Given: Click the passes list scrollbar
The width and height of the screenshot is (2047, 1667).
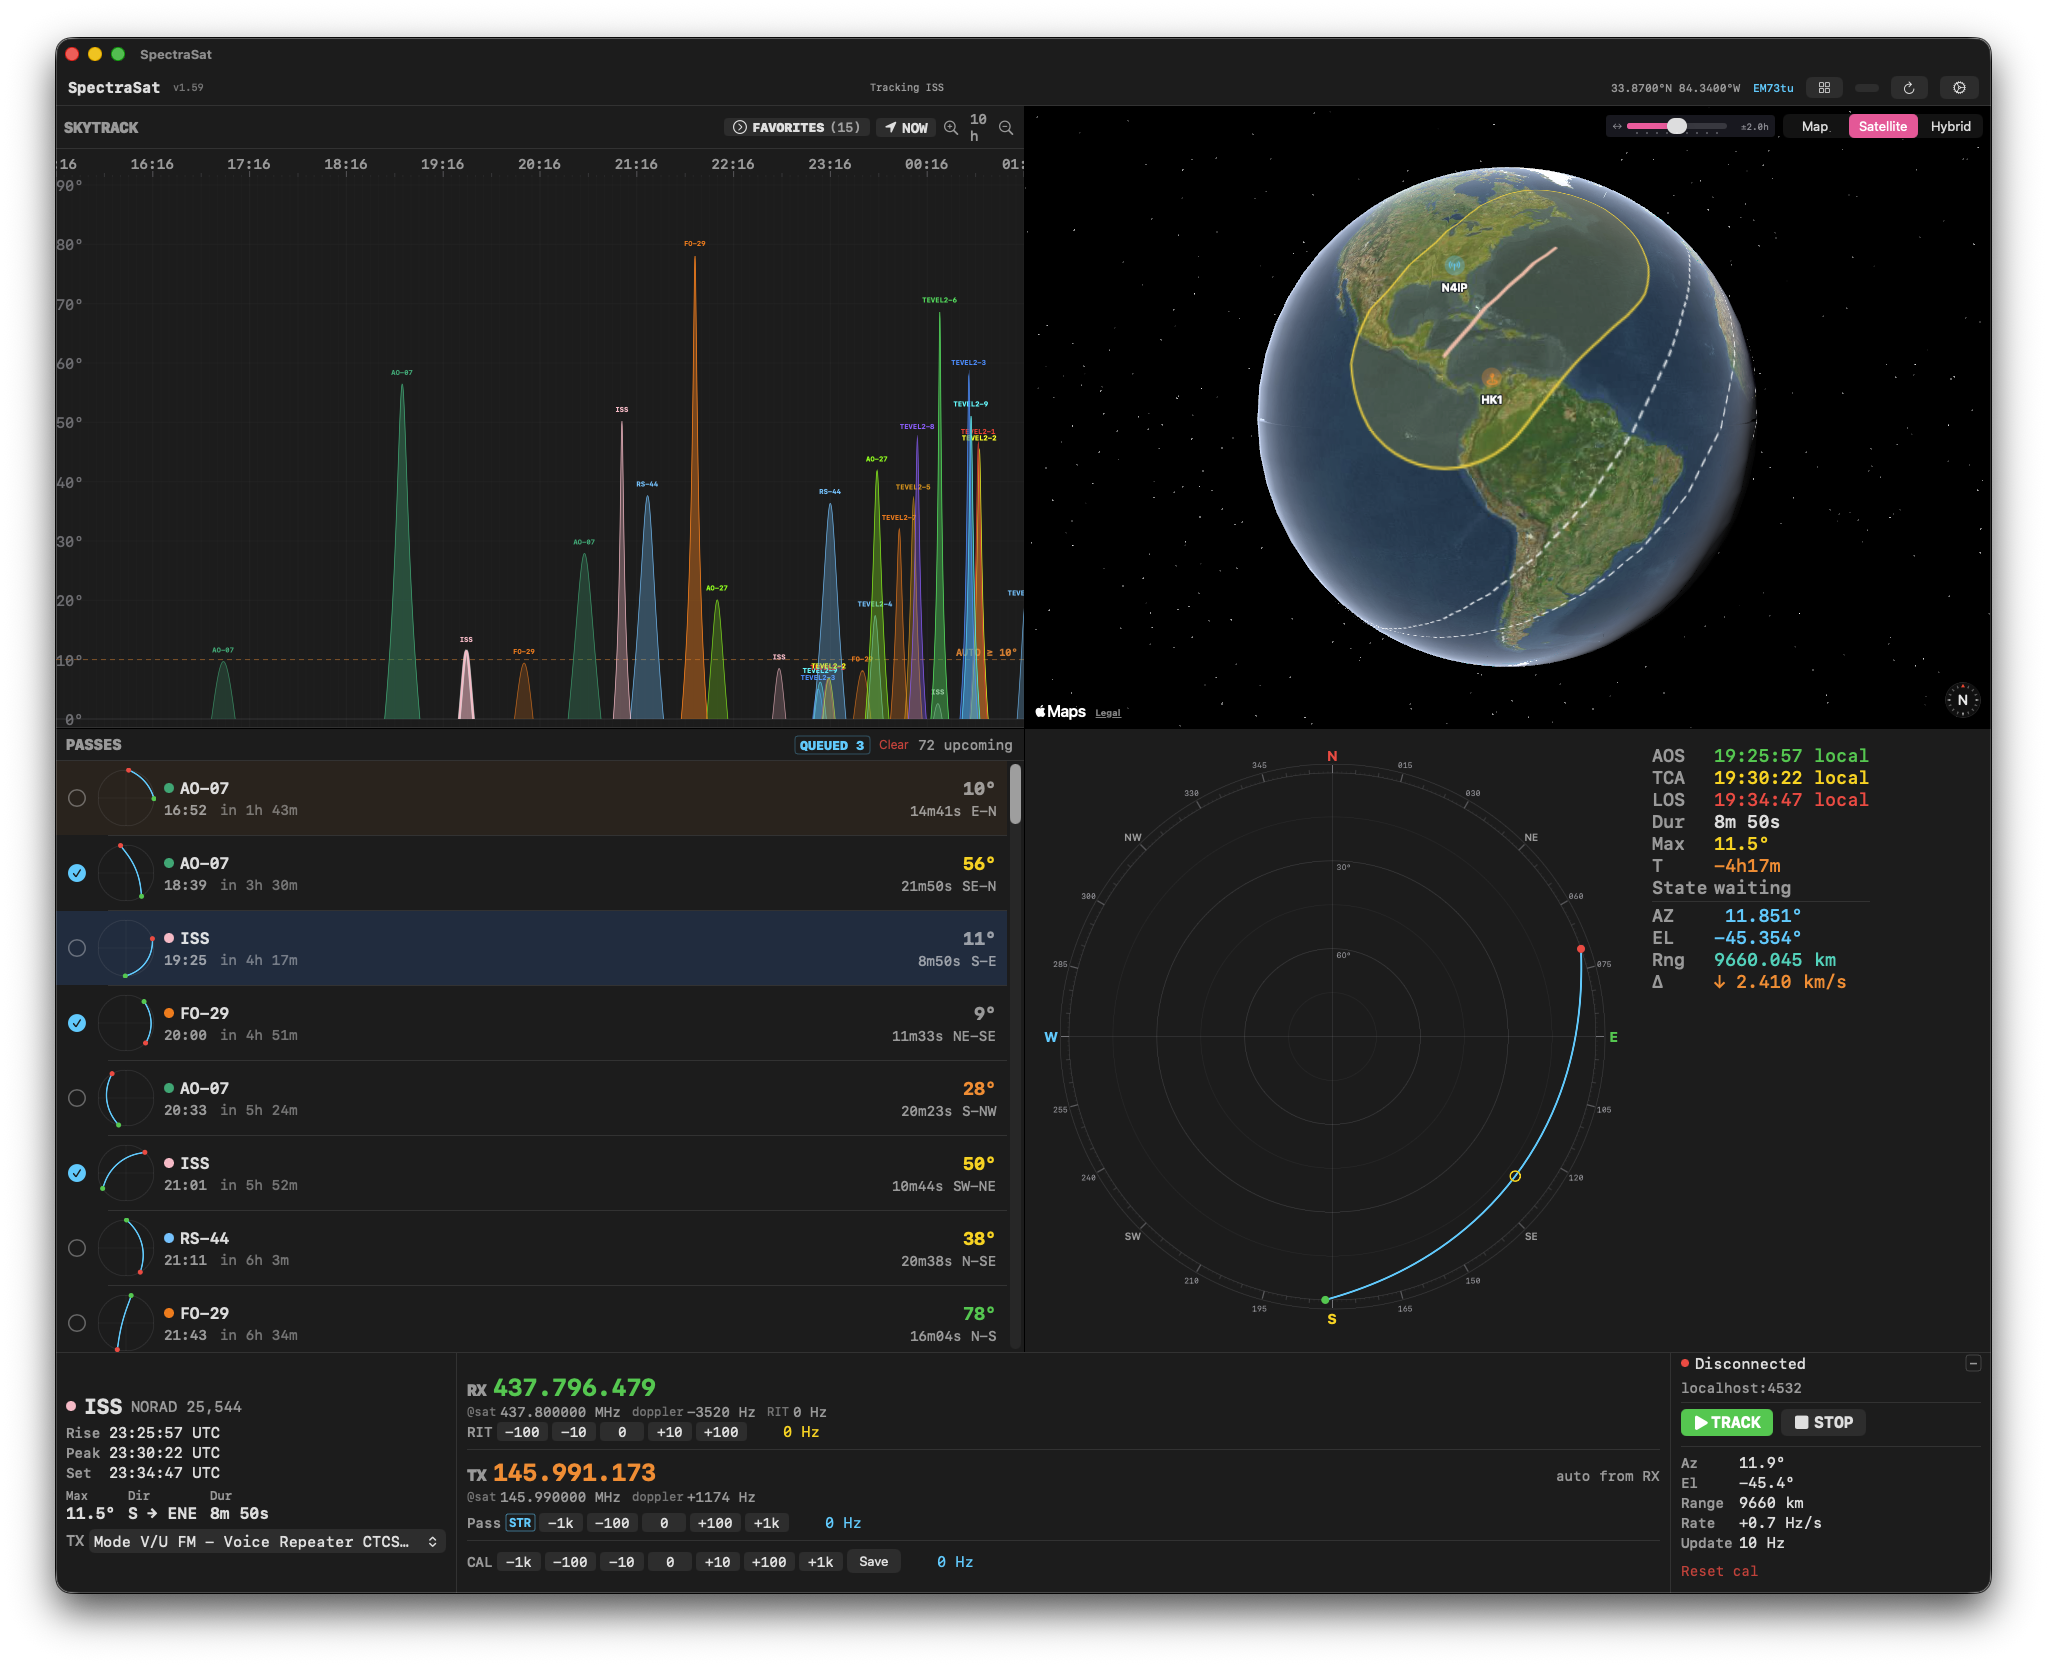Looking at the screenshot, I should (1015, 795).
